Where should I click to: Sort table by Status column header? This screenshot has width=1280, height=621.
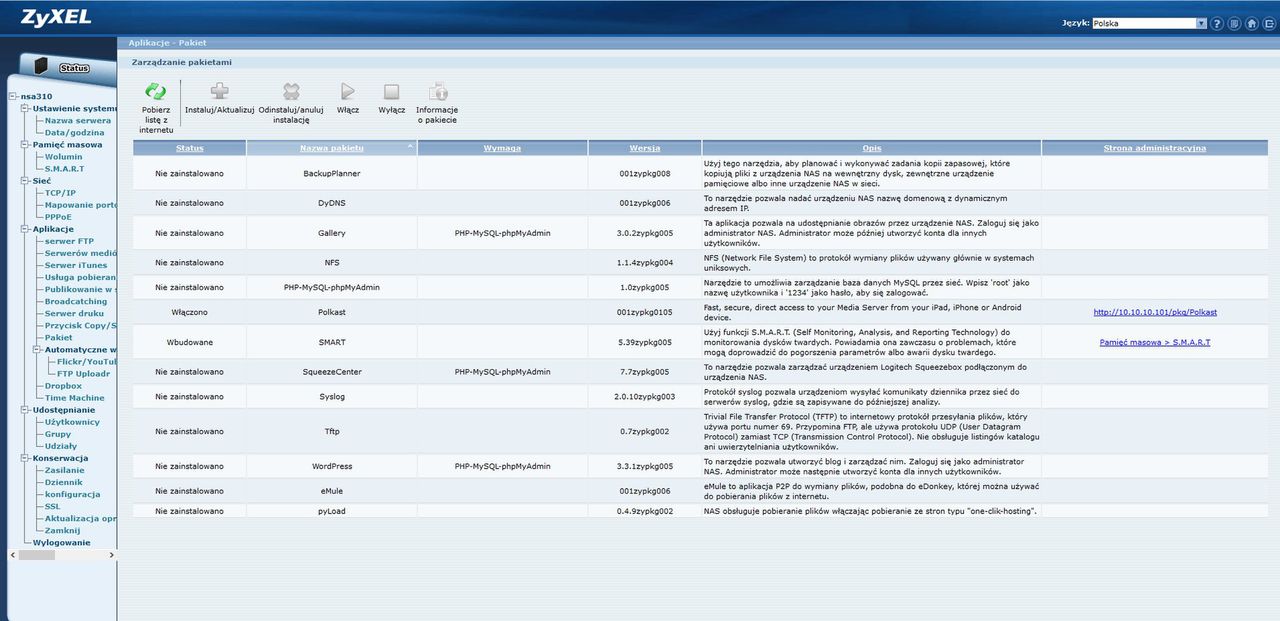pos(189,148)
